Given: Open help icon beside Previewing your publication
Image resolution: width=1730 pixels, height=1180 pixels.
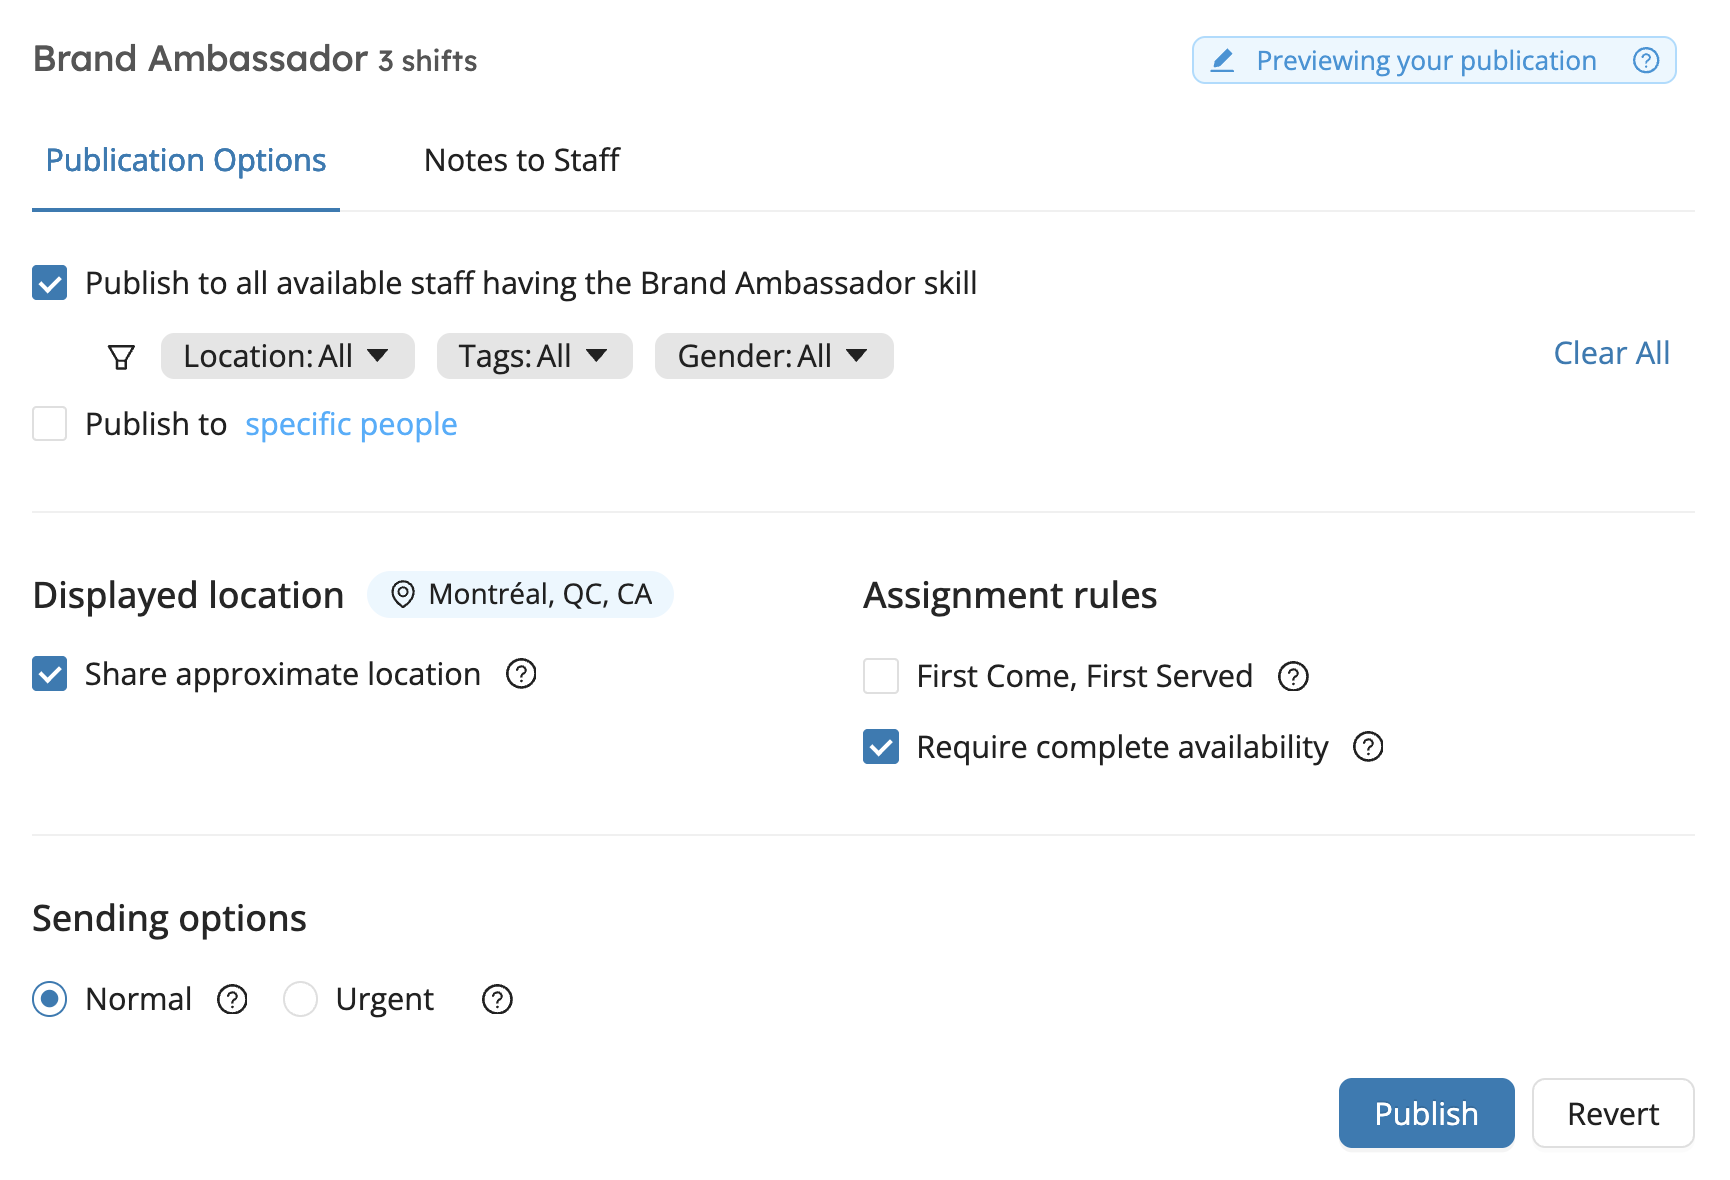Looking at the screenshot, I should pyautogui.click(x=1646, y=61).
